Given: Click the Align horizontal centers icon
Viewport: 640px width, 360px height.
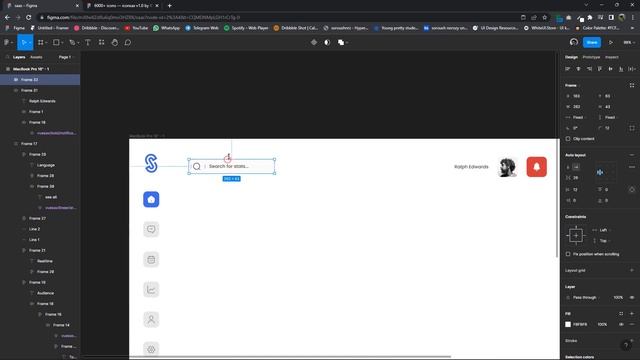Looking at the screenshot, I should 578,69.
